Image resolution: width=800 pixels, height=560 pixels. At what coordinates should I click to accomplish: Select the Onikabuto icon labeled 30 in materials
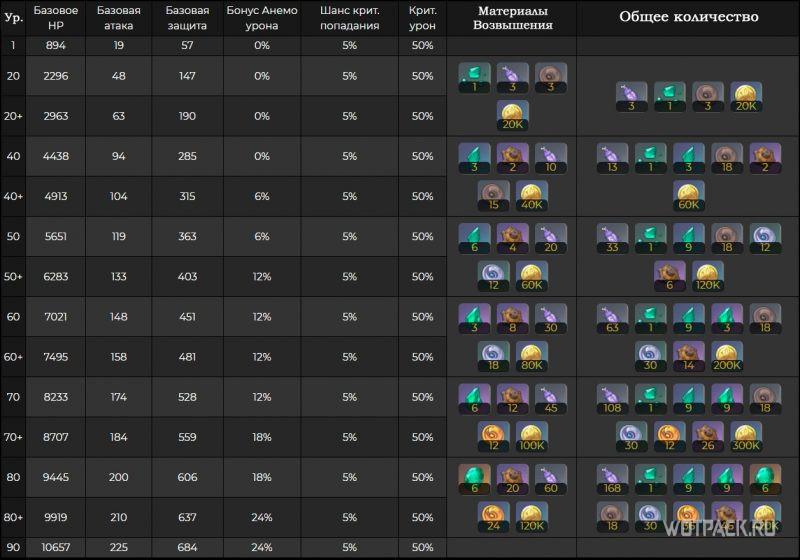551,319
